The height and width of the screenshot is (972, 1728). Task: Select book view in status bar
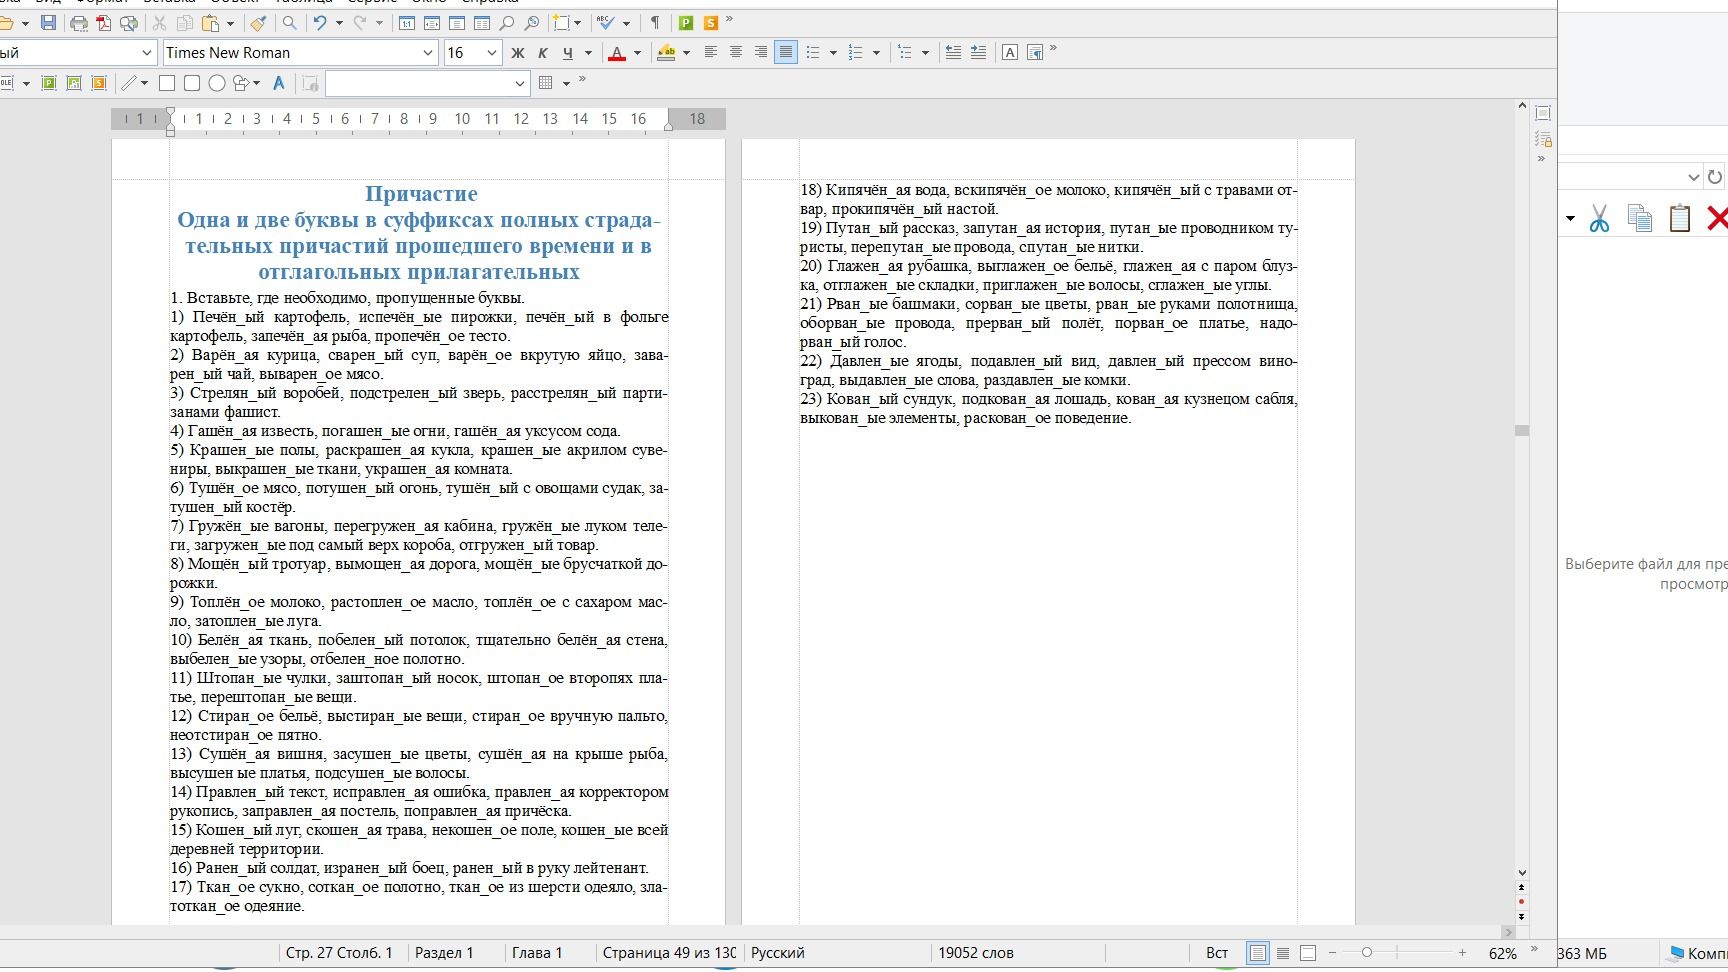(1307, 953)
